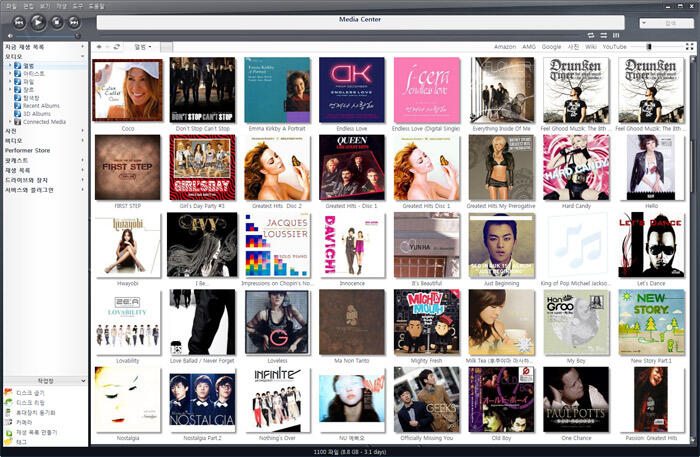Skip to the previous track
700x457 pixels.
(19, 22)
